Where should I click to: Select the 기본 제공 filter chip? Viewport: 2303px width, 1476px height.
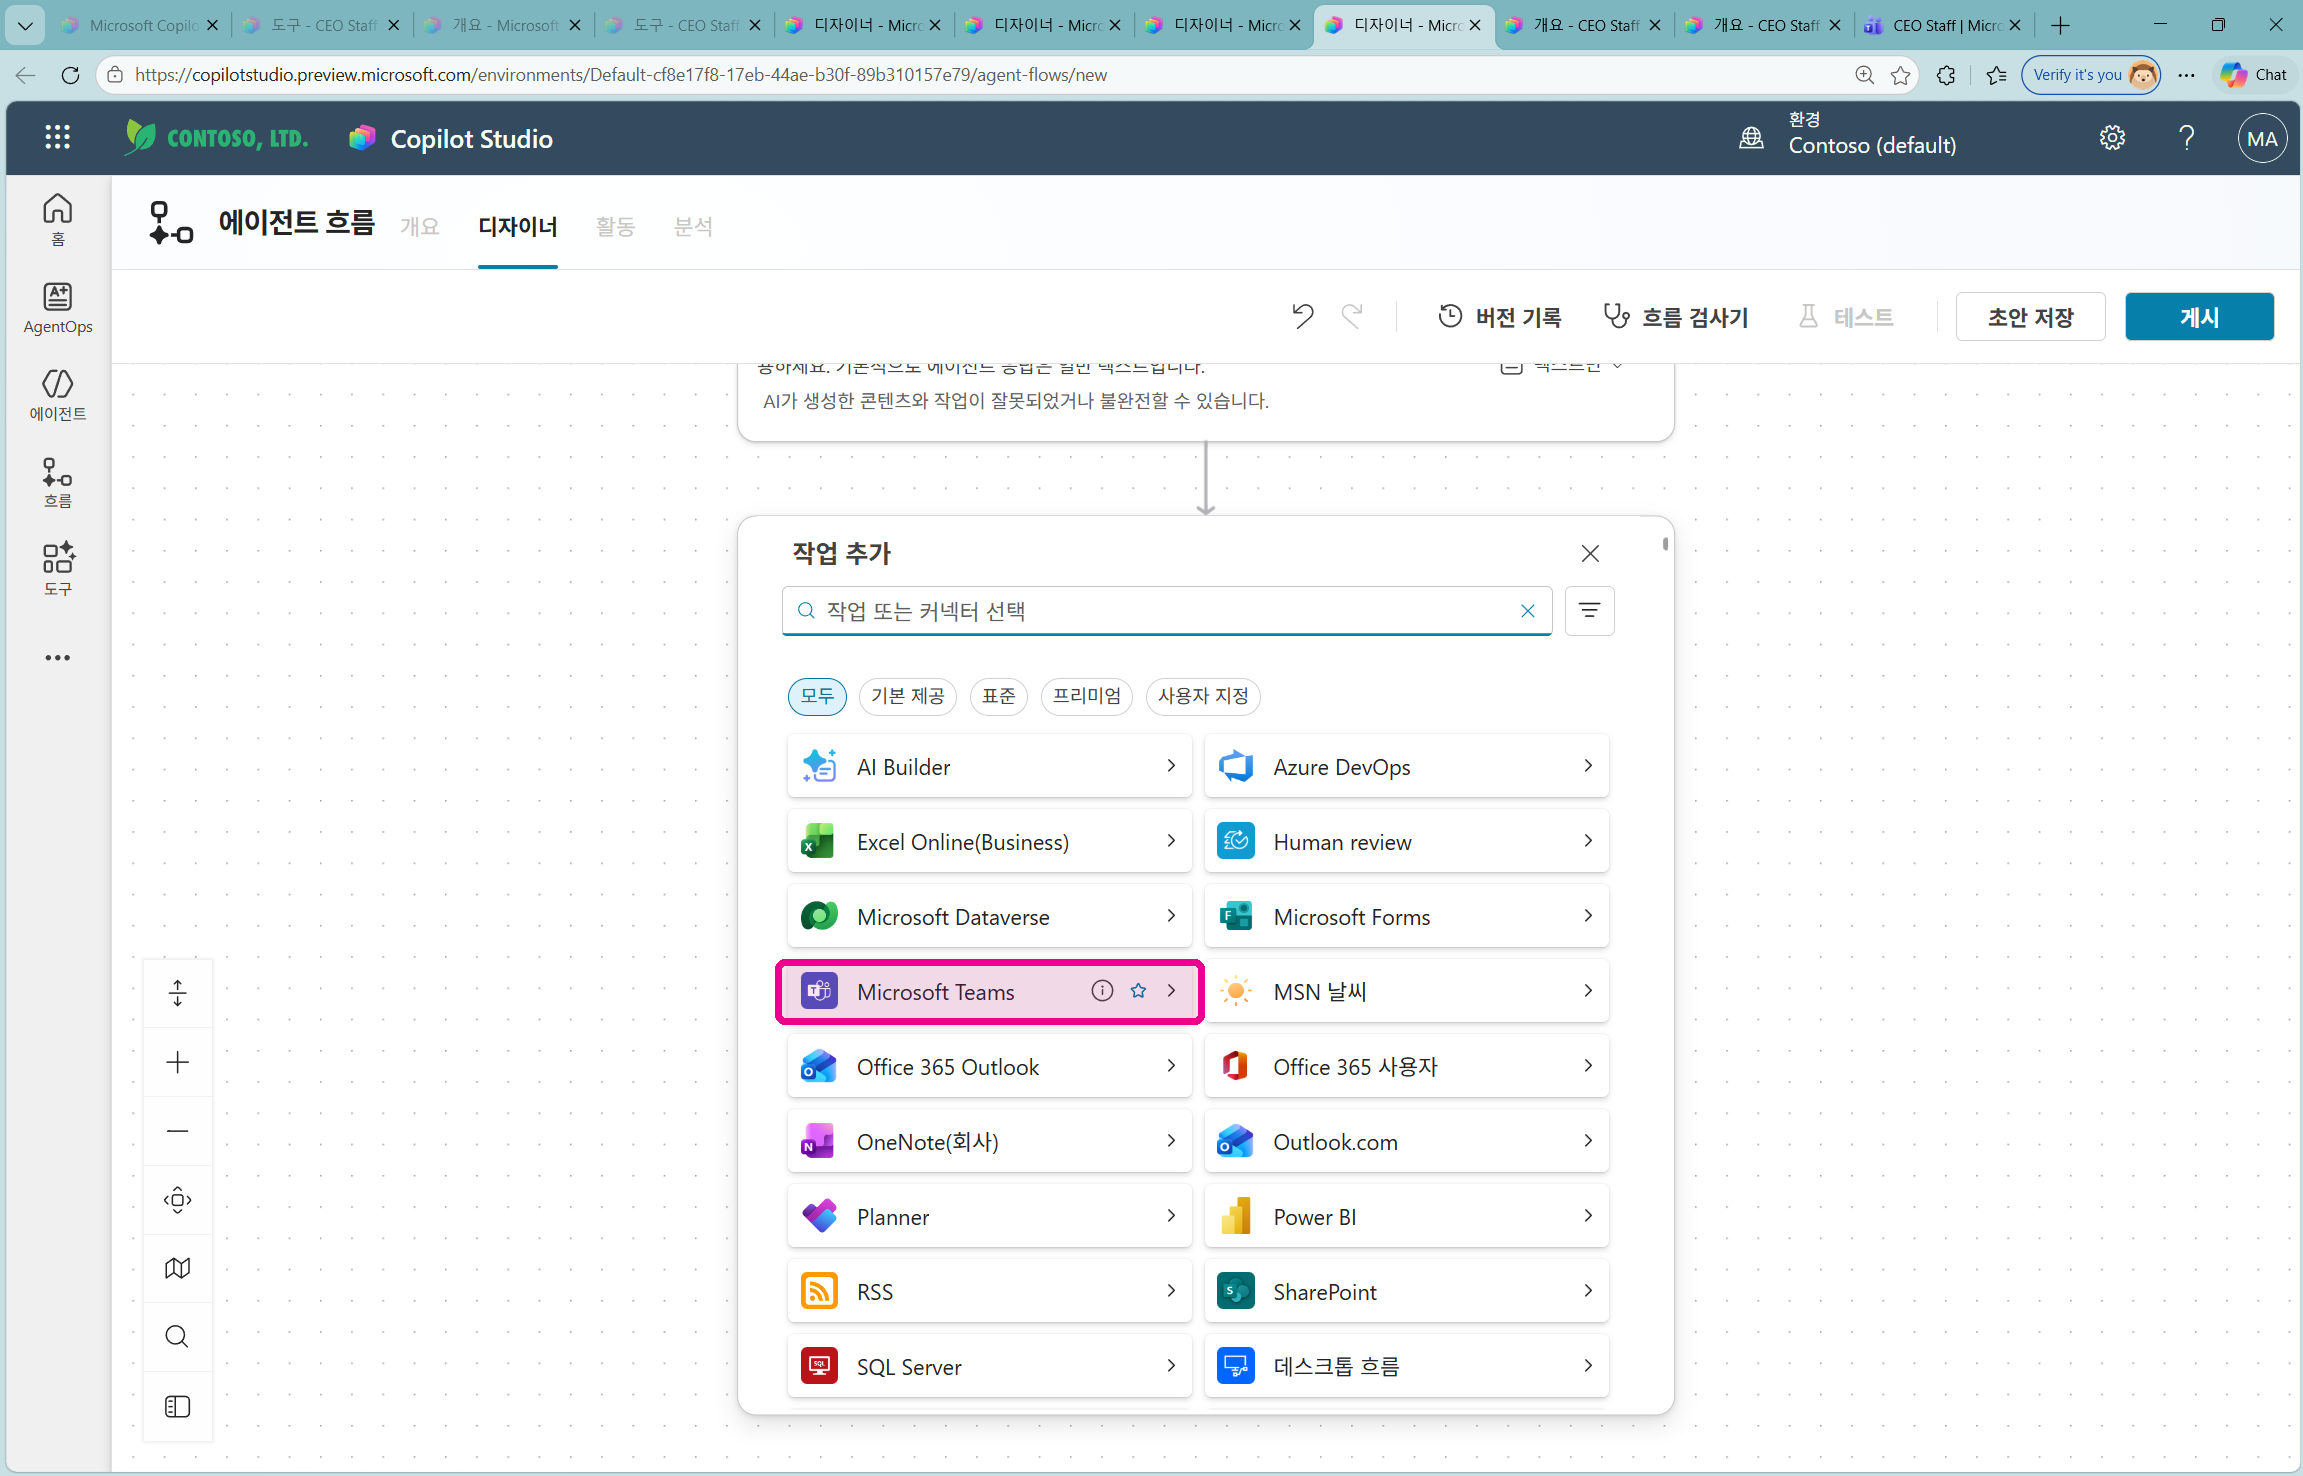[908, 696]
